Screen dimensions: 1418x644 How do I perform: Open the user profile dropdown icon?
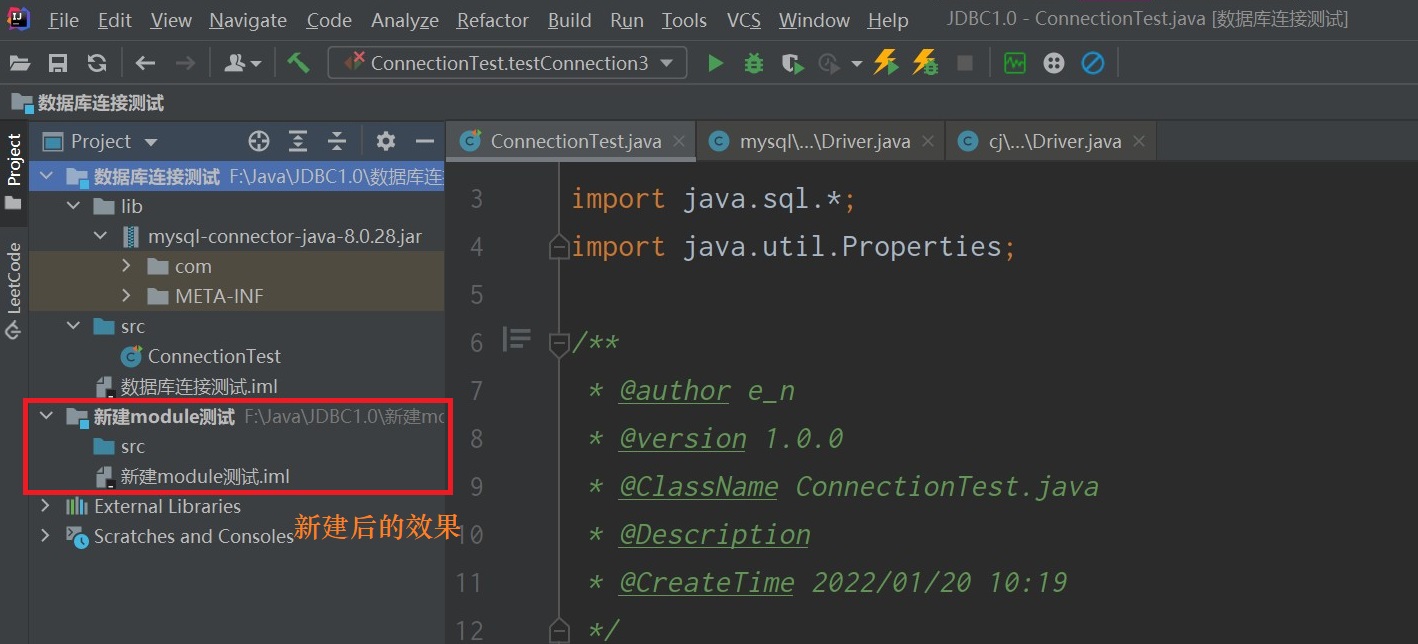pos(242,63)
